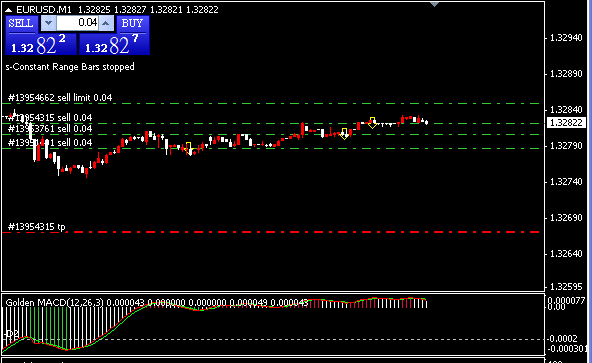Click the SELL button in one-click panel
592x363 pixels.
pyautogui.click(x=22, y=23)
